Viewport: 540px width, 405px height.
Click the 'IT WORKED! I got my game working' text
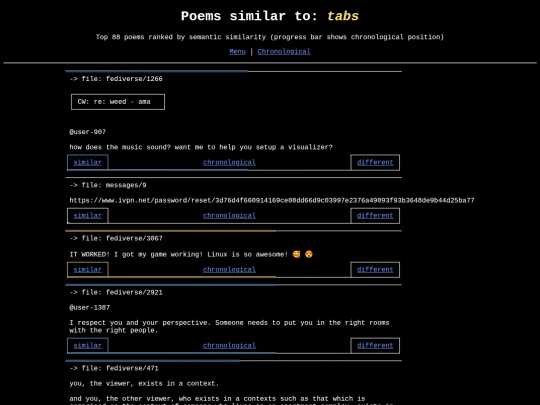coord(178,255)
